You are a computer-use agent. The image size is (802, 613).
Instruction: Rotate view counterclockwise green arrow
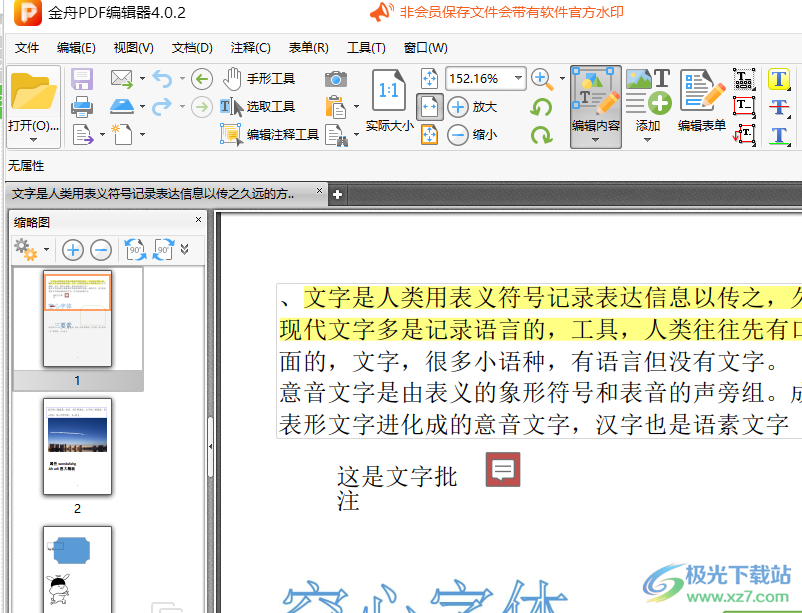541,107
